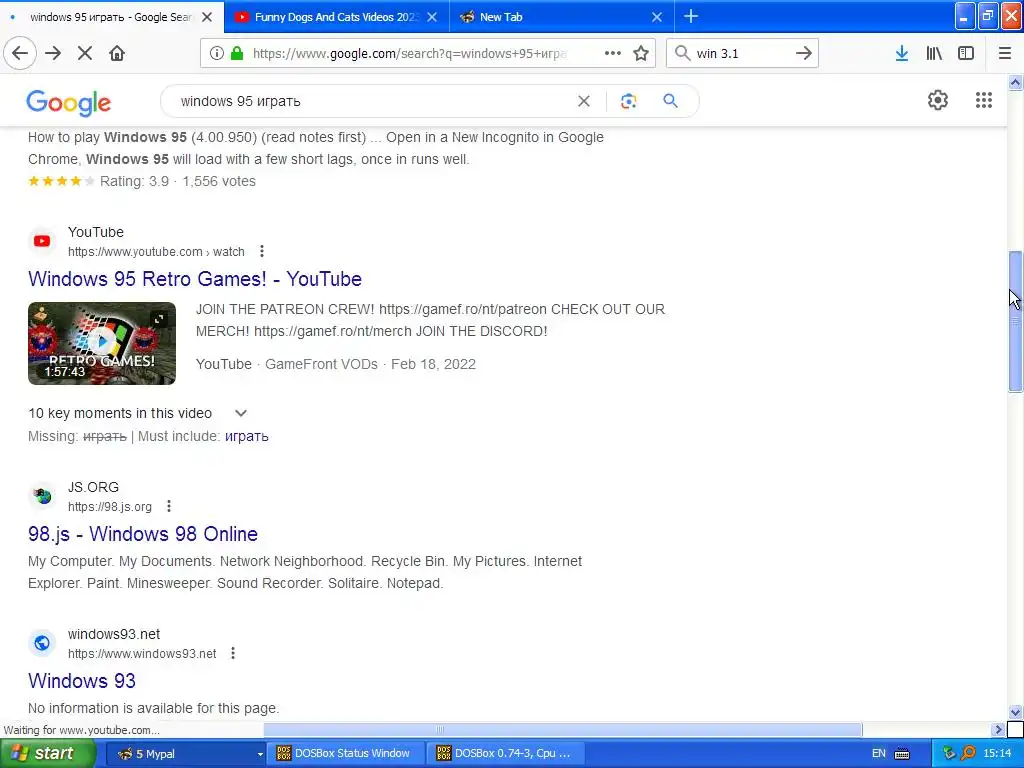Open Google quick settings gear
1024x768 pixels.
938,100
